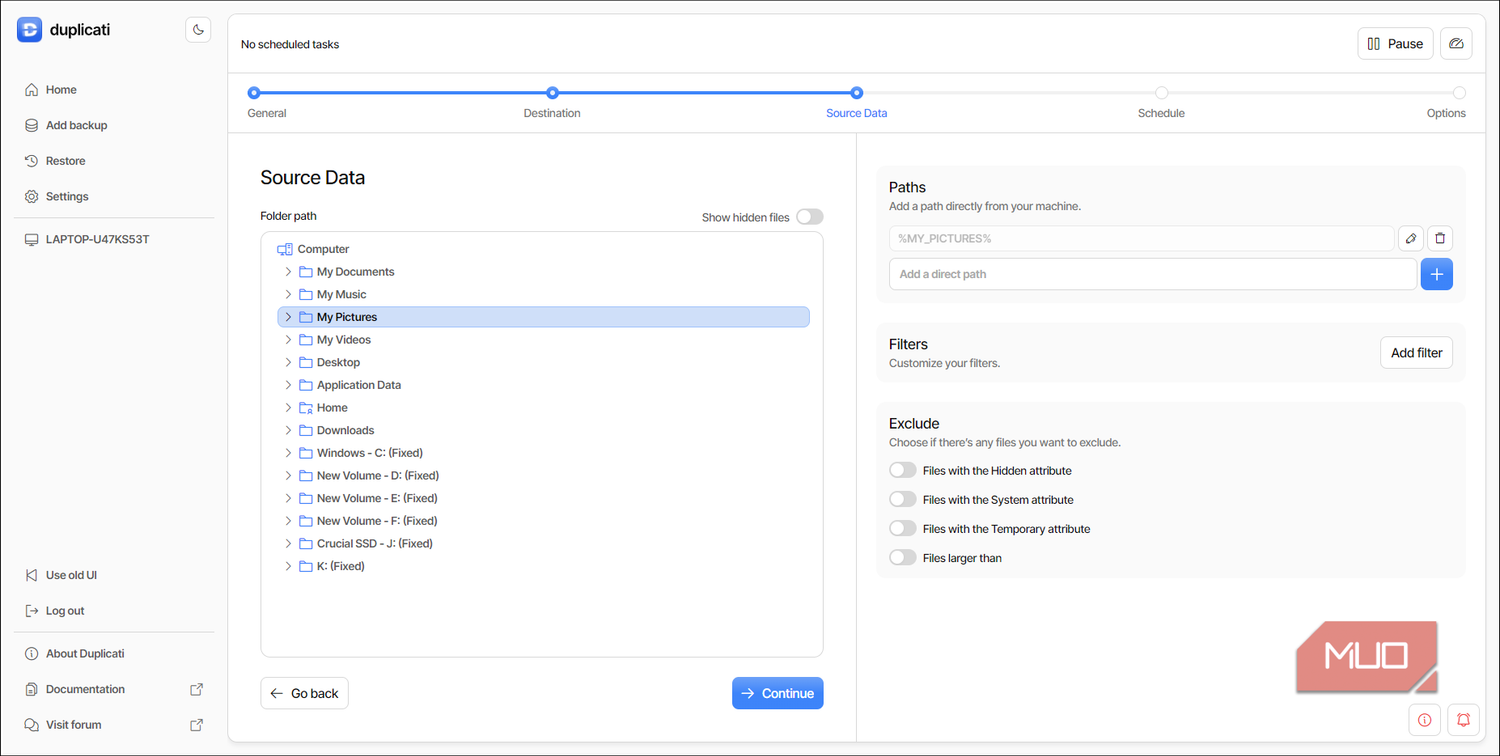Expand New Volume - E: (Fixed) drive
Viewport: 1500px width, 756px height.
[288, 498]
